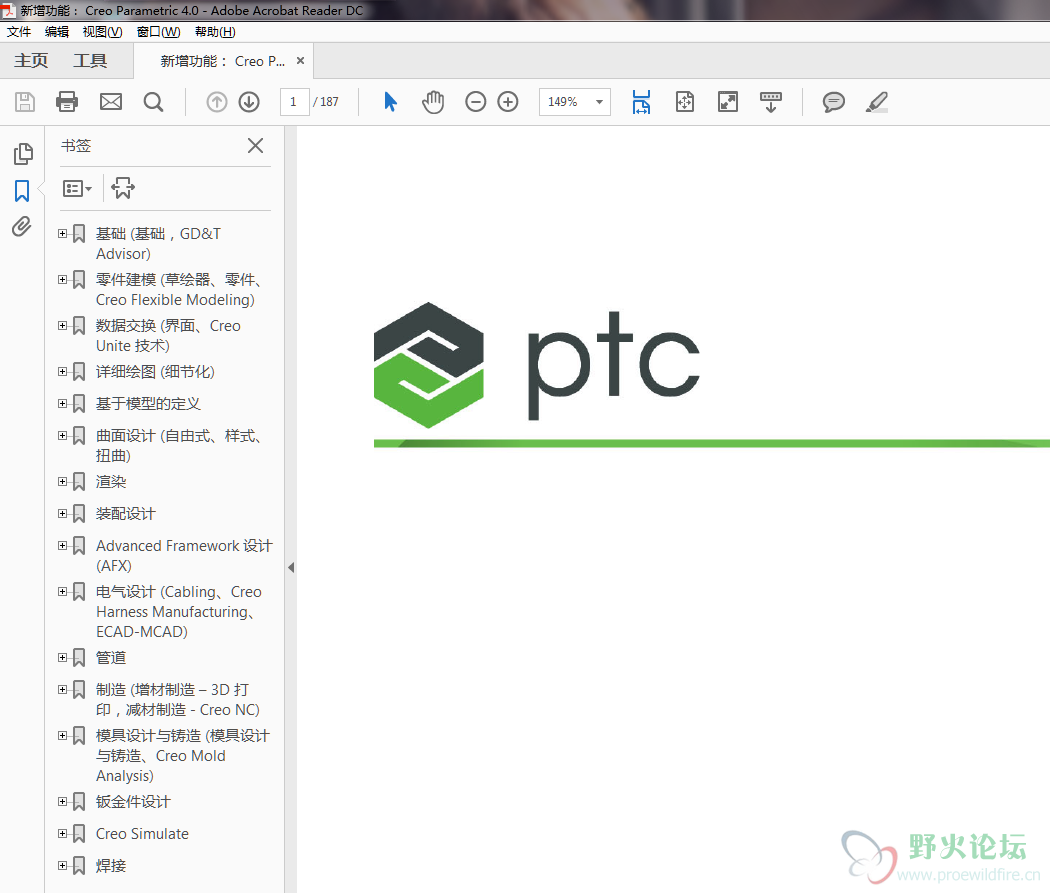Click the Save file icon

tap(25, 102)
